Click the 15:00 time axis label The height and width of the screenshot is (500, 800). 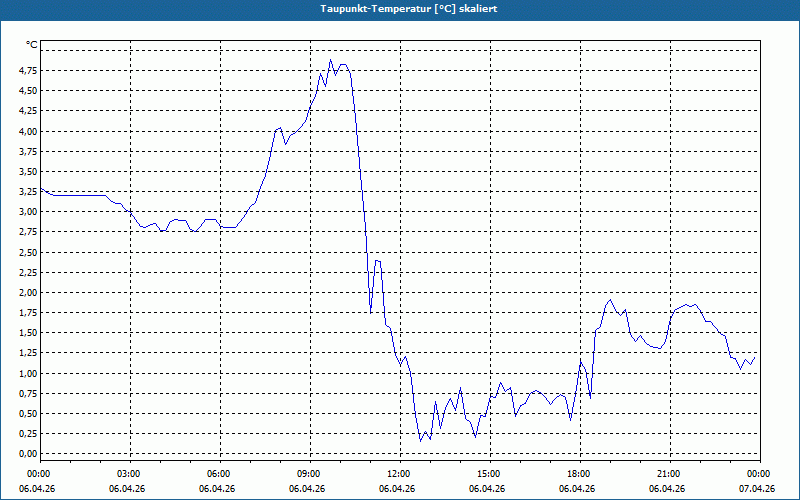(490, 474)
